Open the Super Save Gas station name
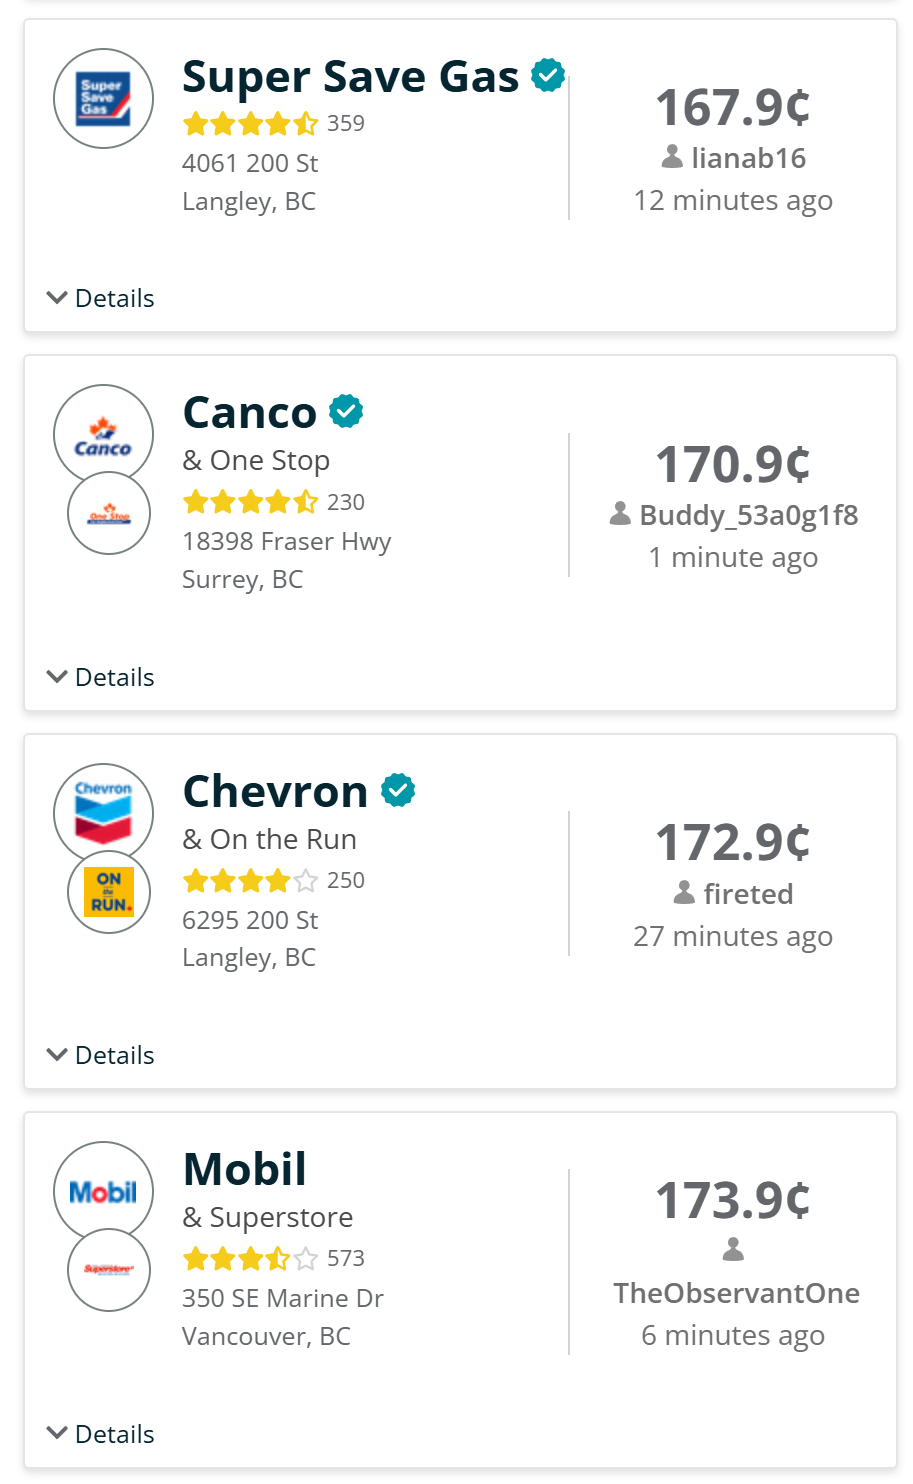This screenshot has height=1484, width=913. (351, 77)
